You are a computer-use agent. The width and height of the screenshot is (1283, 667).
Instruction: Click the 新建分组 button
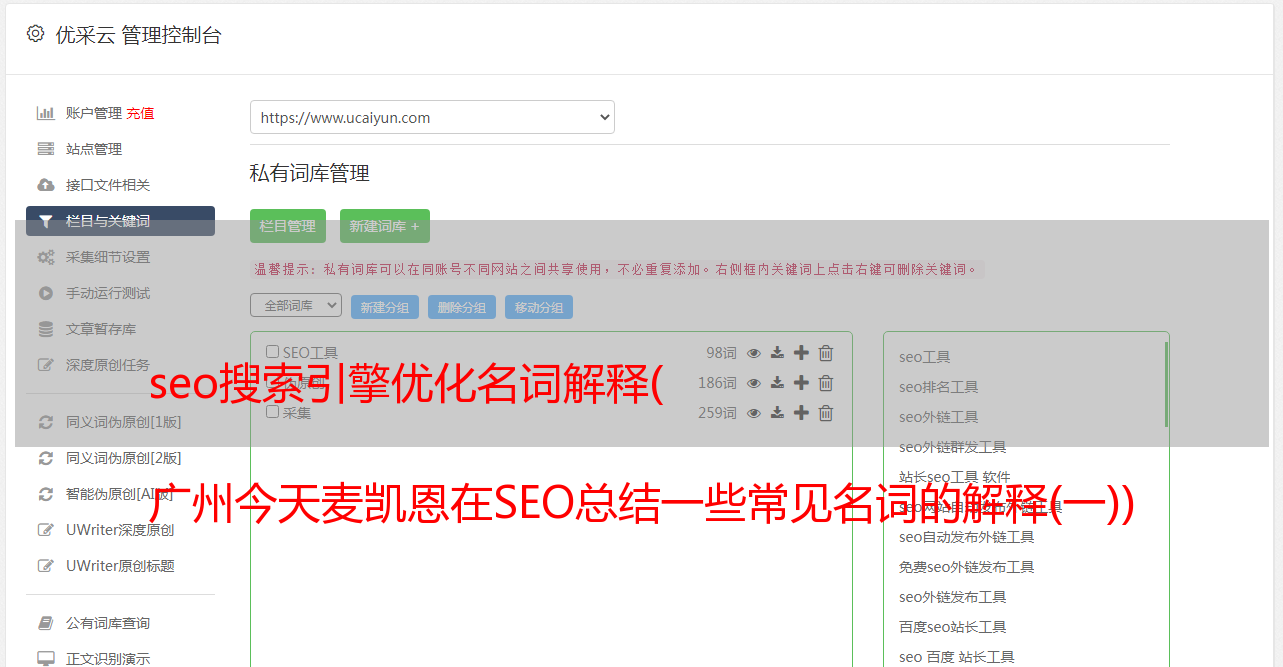point(385,307)
